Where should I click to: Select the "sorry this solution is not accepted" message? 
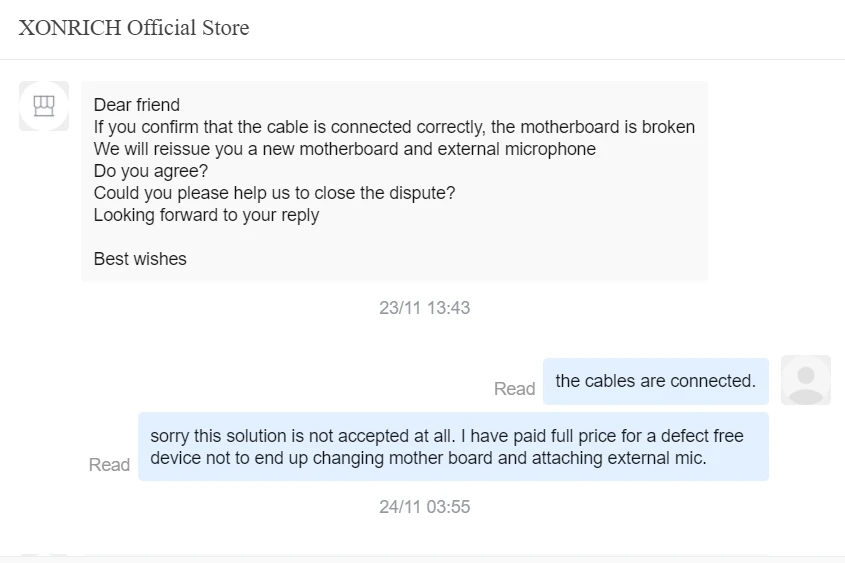pos(453,447)
